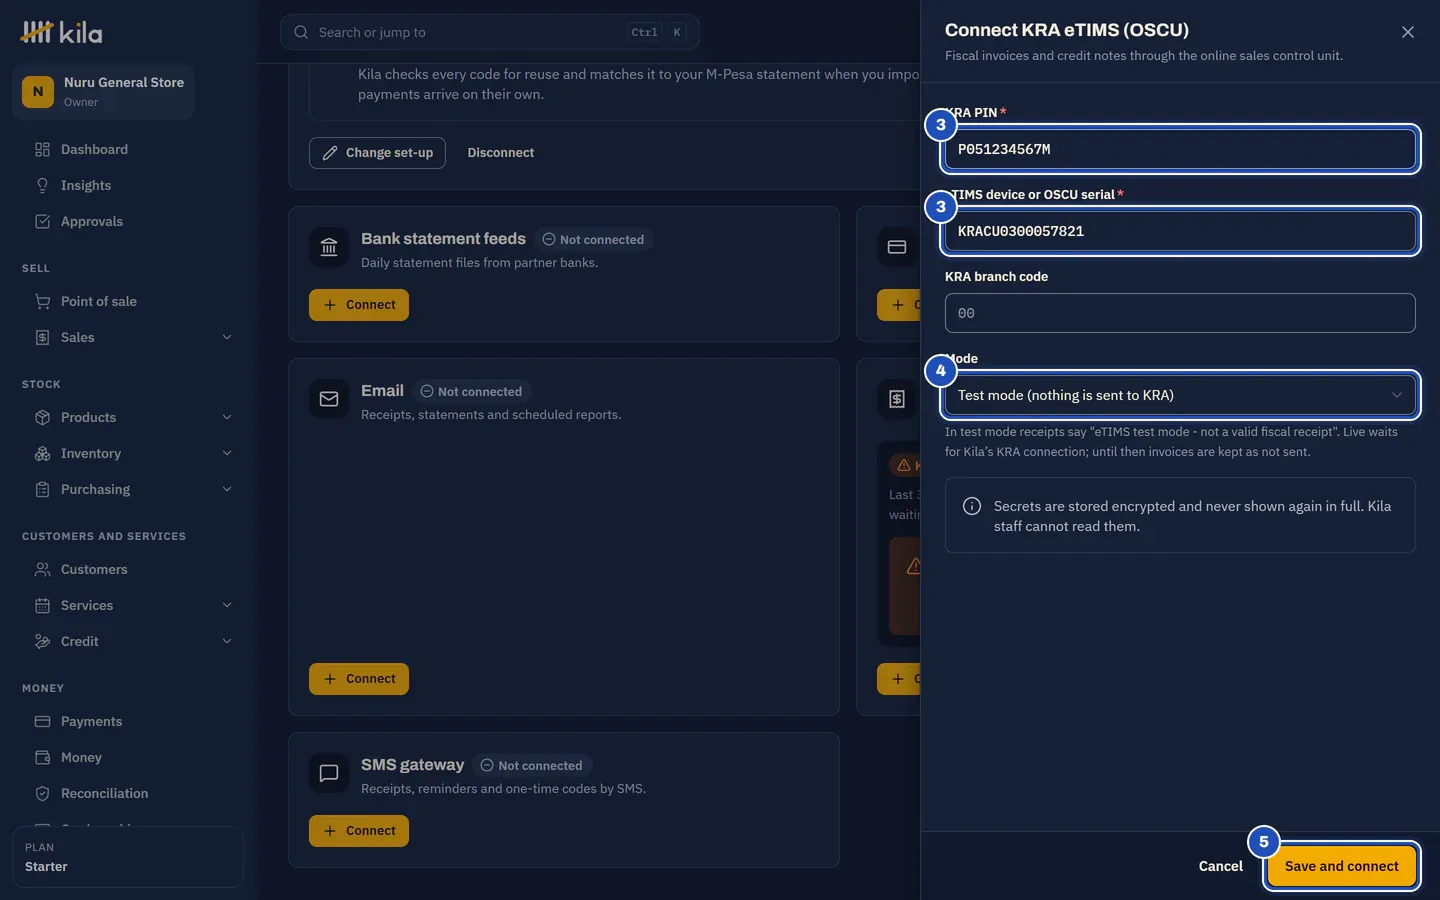Open the Nuru General Store account switcher
Image resolution: width=1440 pixels, height=900 pixels.
pyautogui.click(x=103, y=92)
